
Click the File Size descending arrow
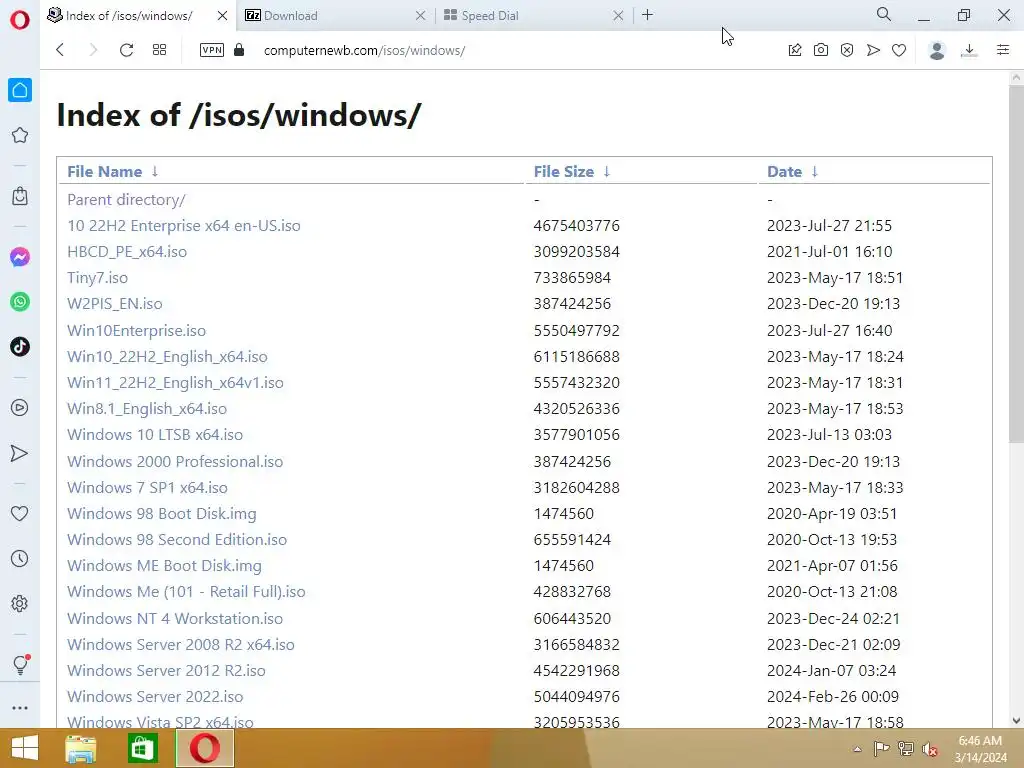[607, 172]
